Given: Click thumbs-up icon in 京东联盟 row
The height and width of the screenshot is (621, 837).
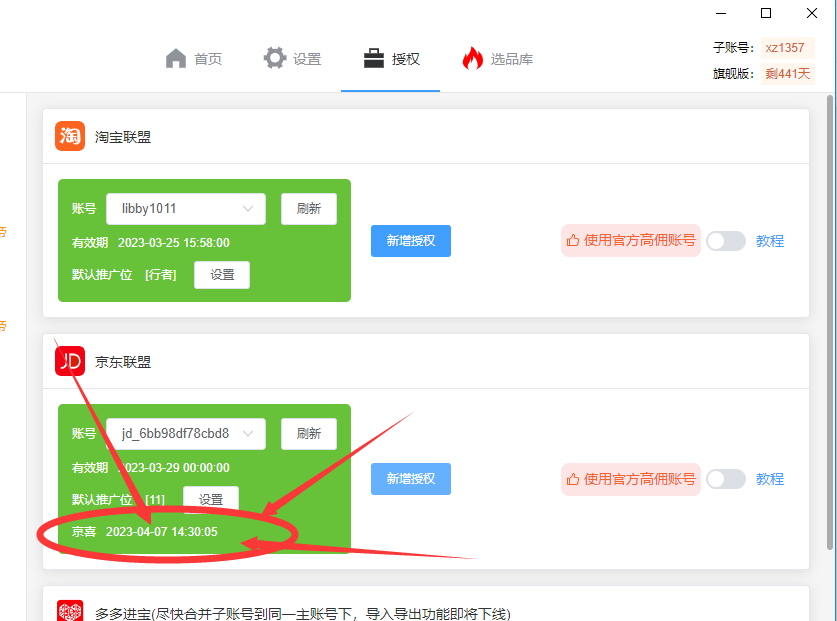Looking at the screenshot, I should click(x=573, y=479).
